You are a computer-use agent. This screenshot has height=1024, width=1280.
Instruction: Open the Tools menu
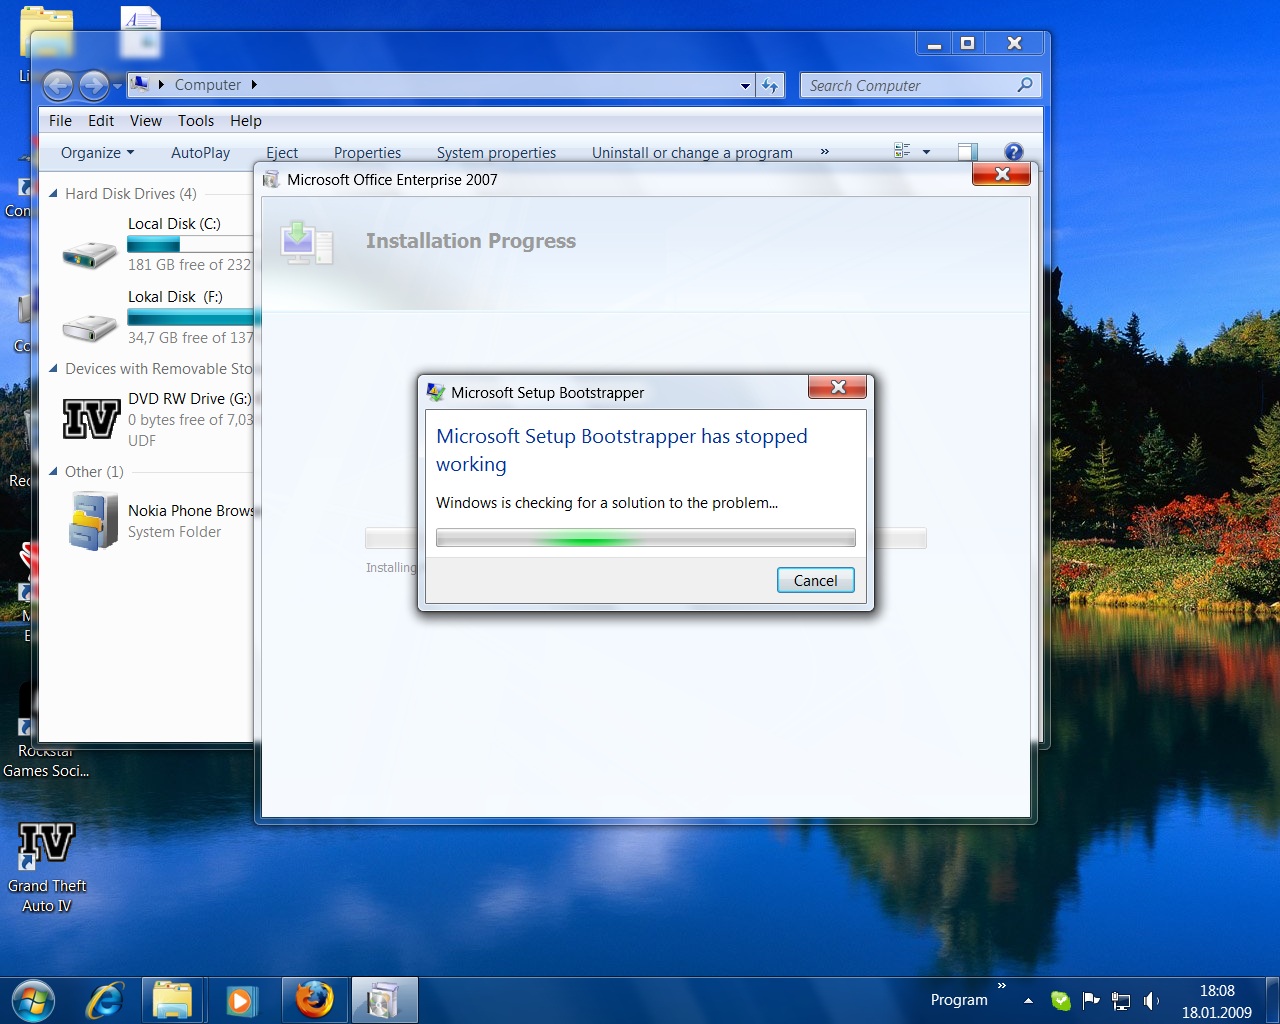(196, 121)
